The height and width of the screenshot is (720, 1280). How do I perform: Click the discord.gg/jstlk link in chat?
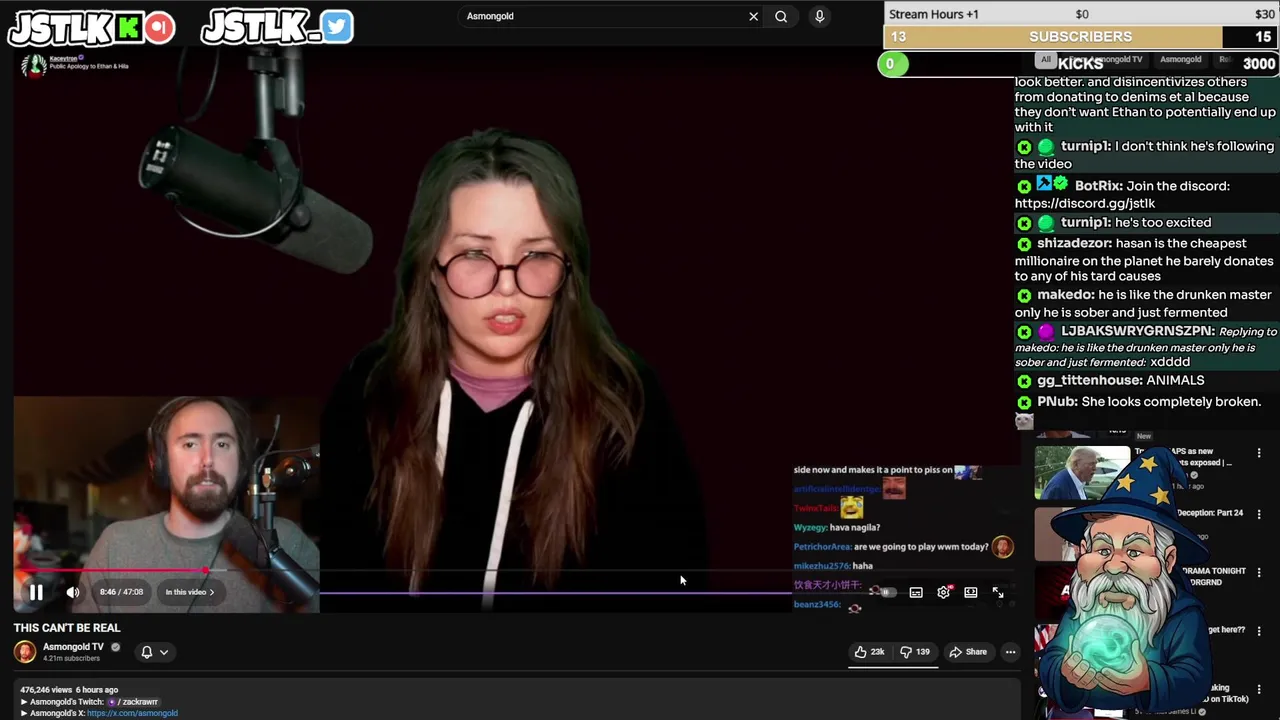point(1084,203)
